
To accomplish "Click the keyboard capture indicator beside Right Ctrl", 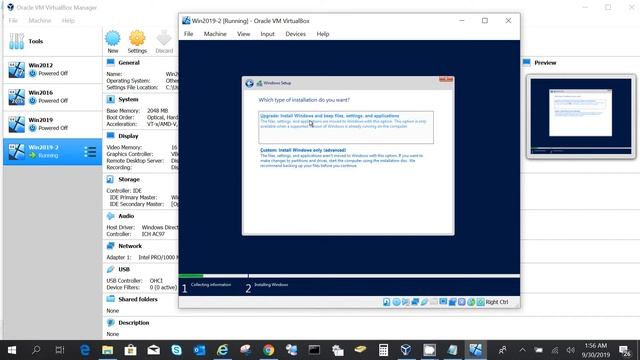I will (x=480, y=302).
